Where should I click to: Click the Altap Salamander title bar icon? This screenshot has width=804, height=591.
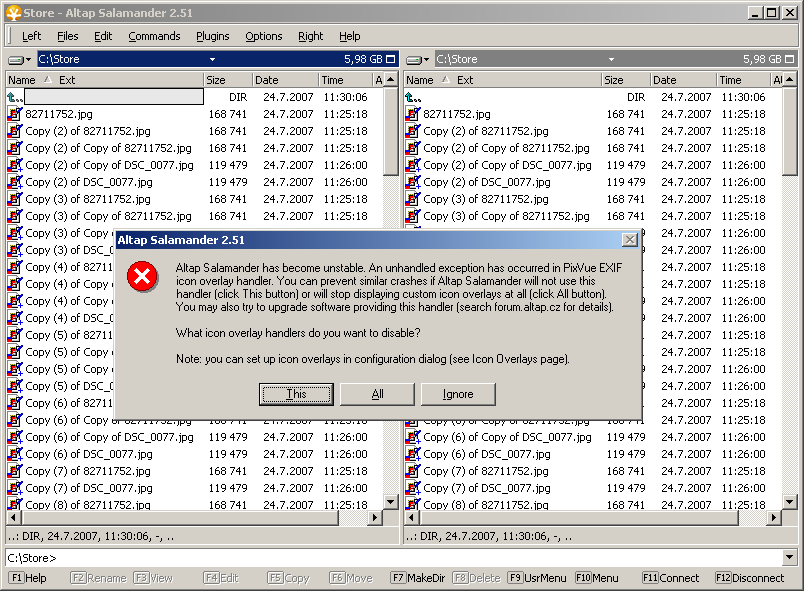tap(14, 13)
